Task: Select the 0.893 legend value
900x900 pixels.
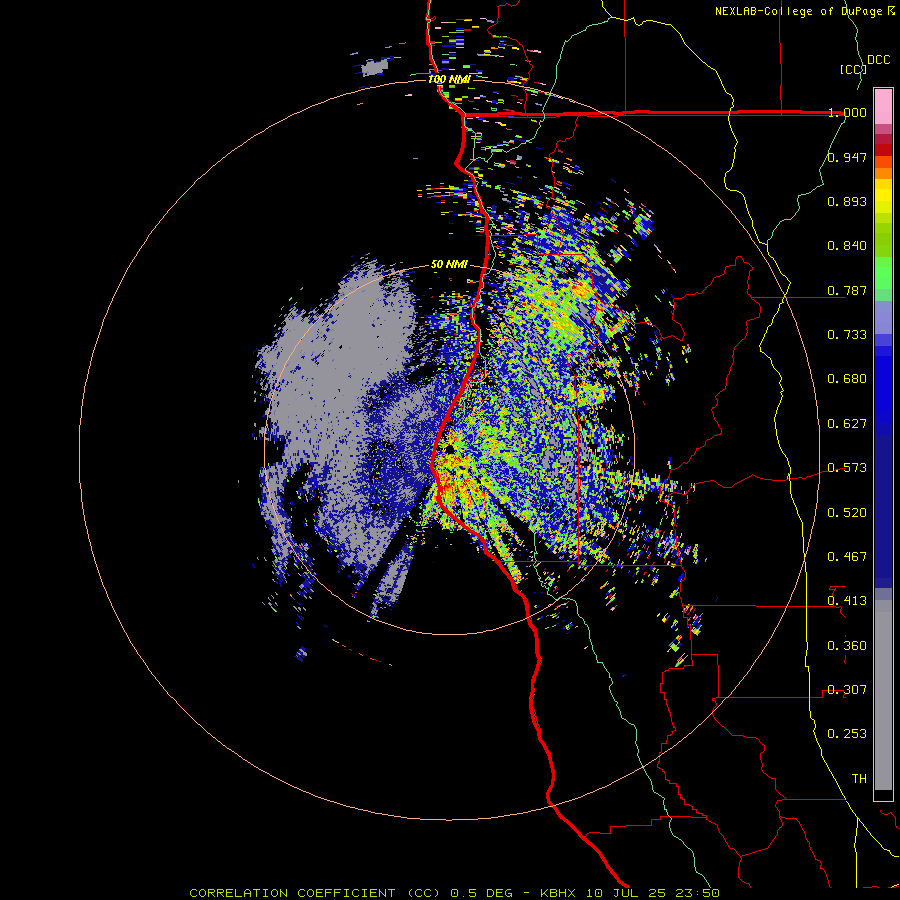Action: coord(847,201)
